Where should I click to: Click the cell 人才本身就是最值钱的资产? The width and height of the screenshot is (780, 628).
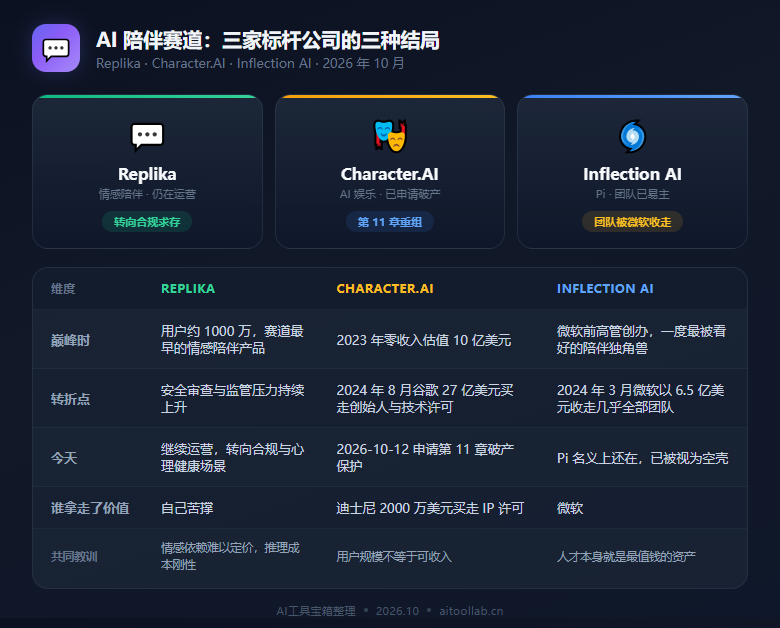(x=626, y=556)
